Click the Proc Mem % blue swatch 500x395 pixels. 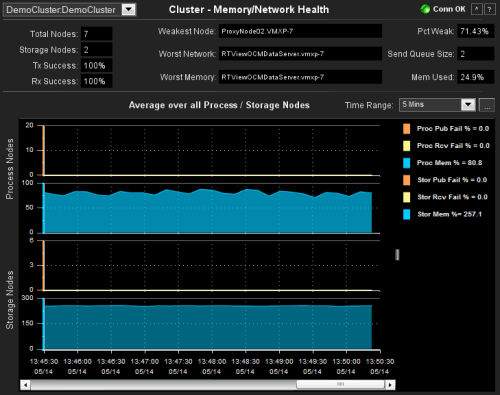[x=406, y=163]
